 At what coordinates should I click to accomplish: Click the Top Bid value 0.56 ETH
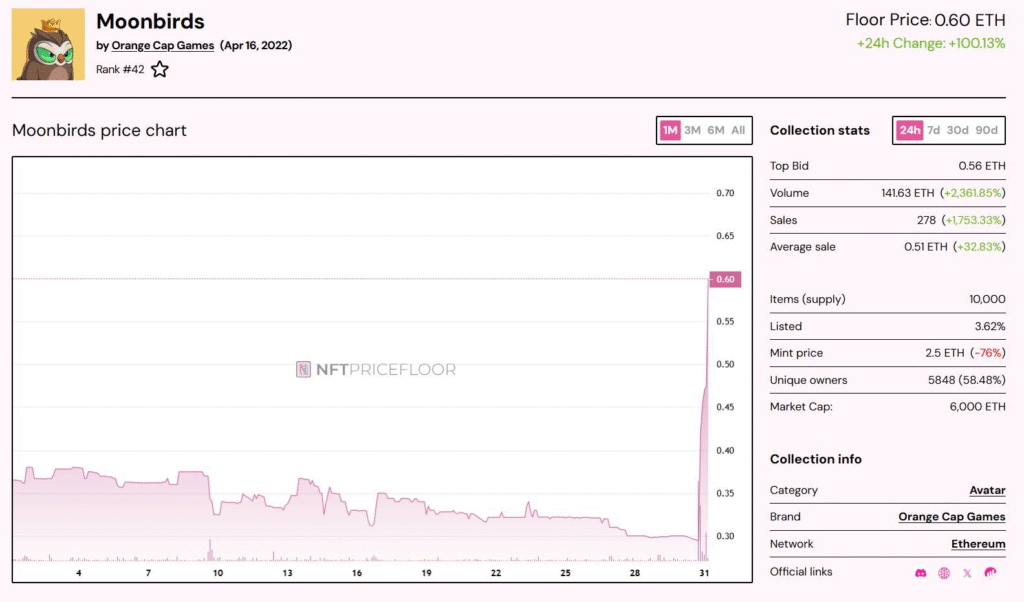point(982,166)
